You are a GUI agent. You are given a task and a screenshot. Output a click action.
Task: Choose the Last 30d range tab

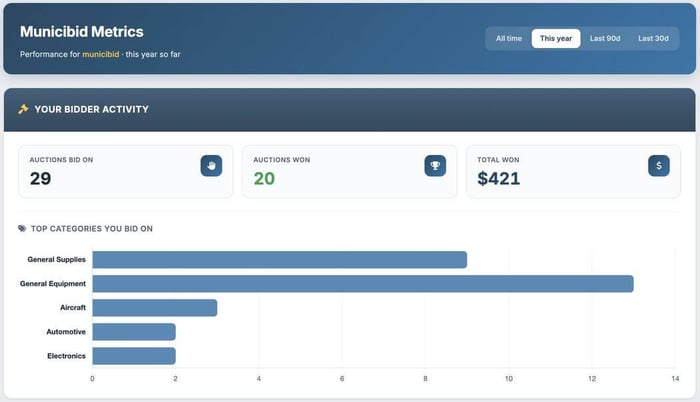tap(653, 38)
